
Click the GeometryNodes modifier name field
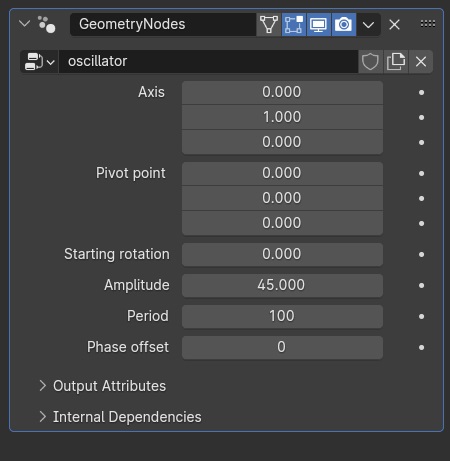[163, 24]
